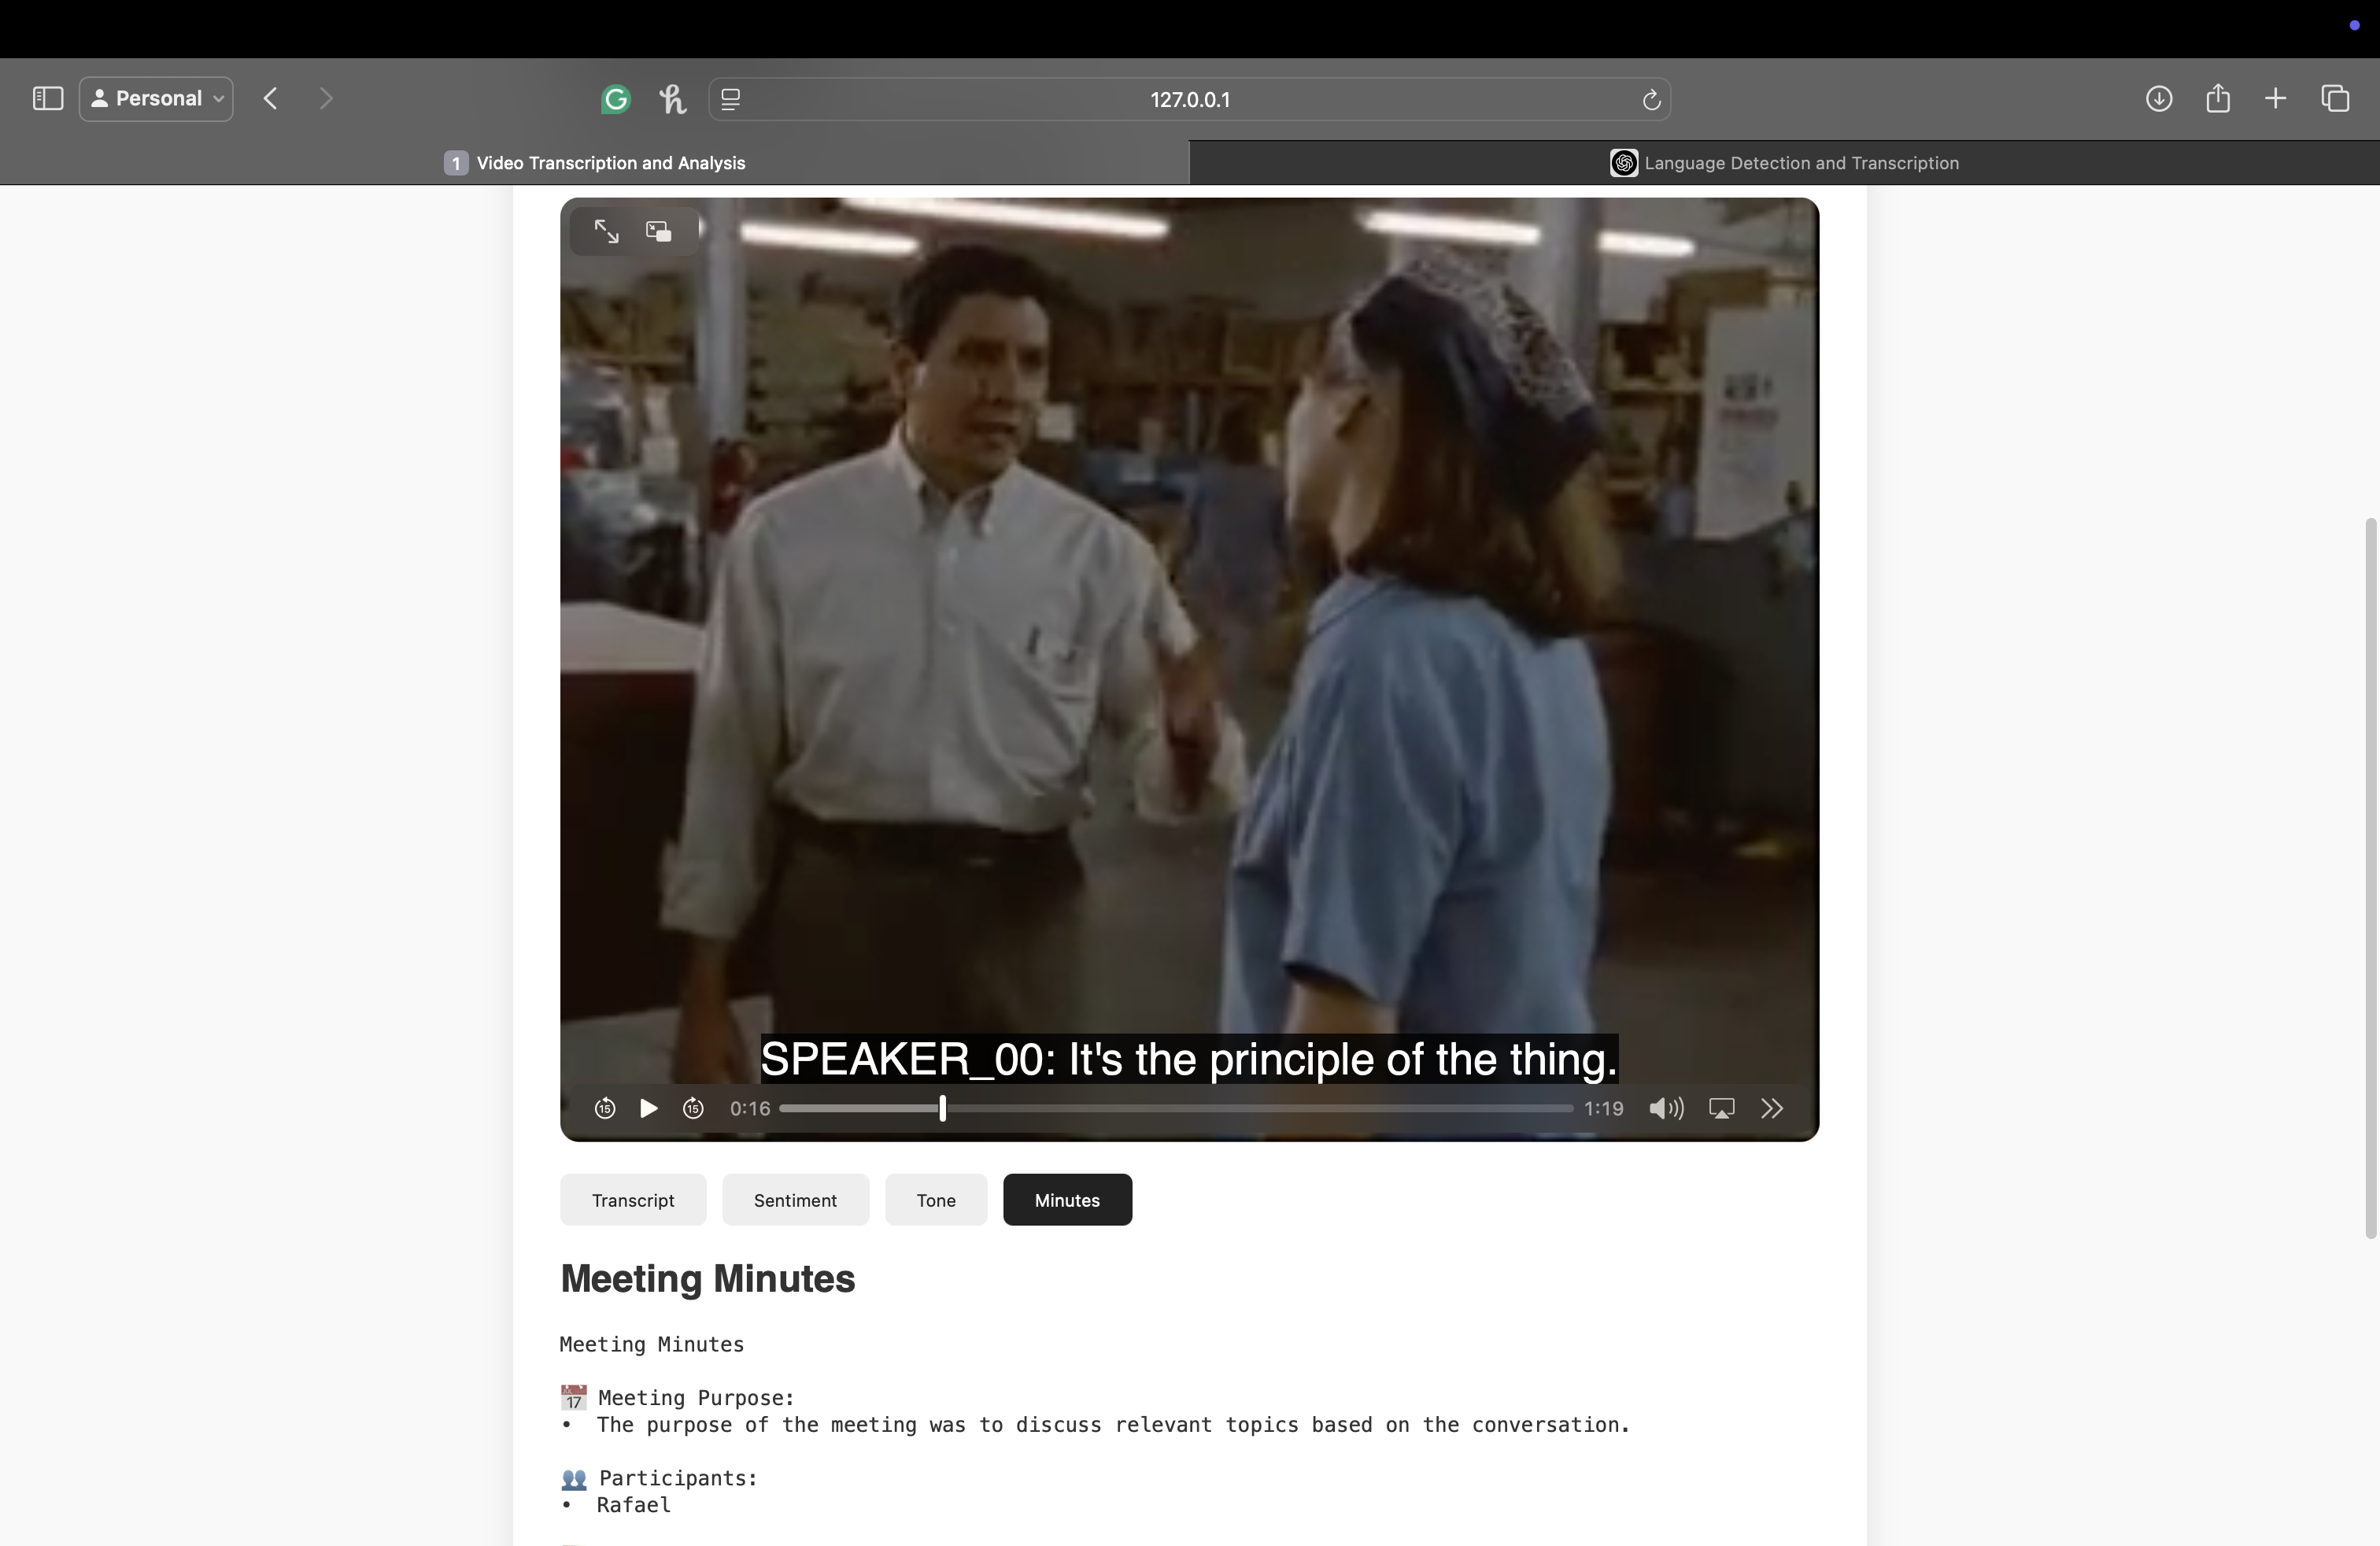The height and width of the screenshot is (1546, 2380).
Task: Enter video full screen mode
Action: tap(606, 231)
